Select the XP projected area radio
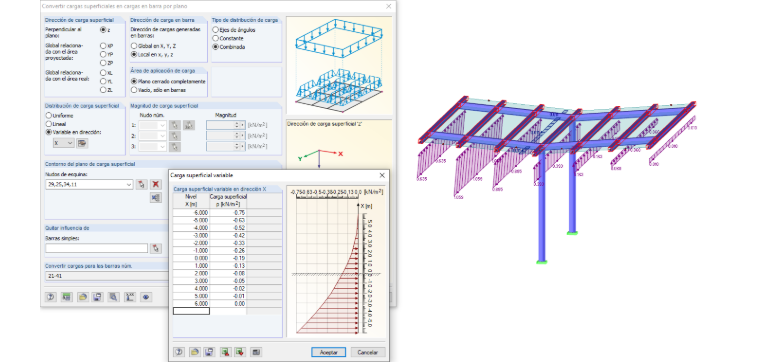Viewport: 760px width, 362px height. (103, 46)
